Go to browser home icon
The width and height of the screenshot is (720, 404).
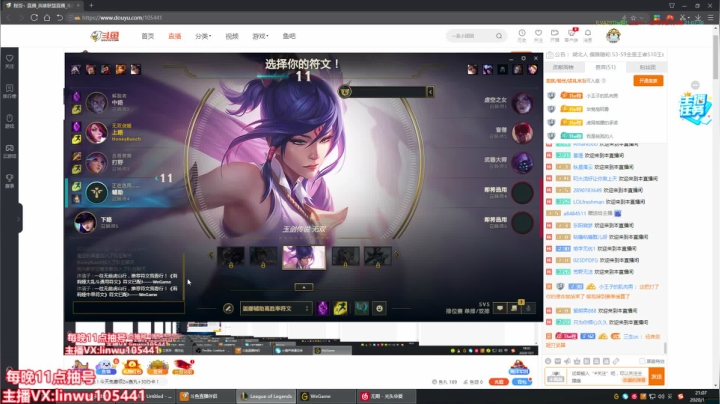point(47,17)
